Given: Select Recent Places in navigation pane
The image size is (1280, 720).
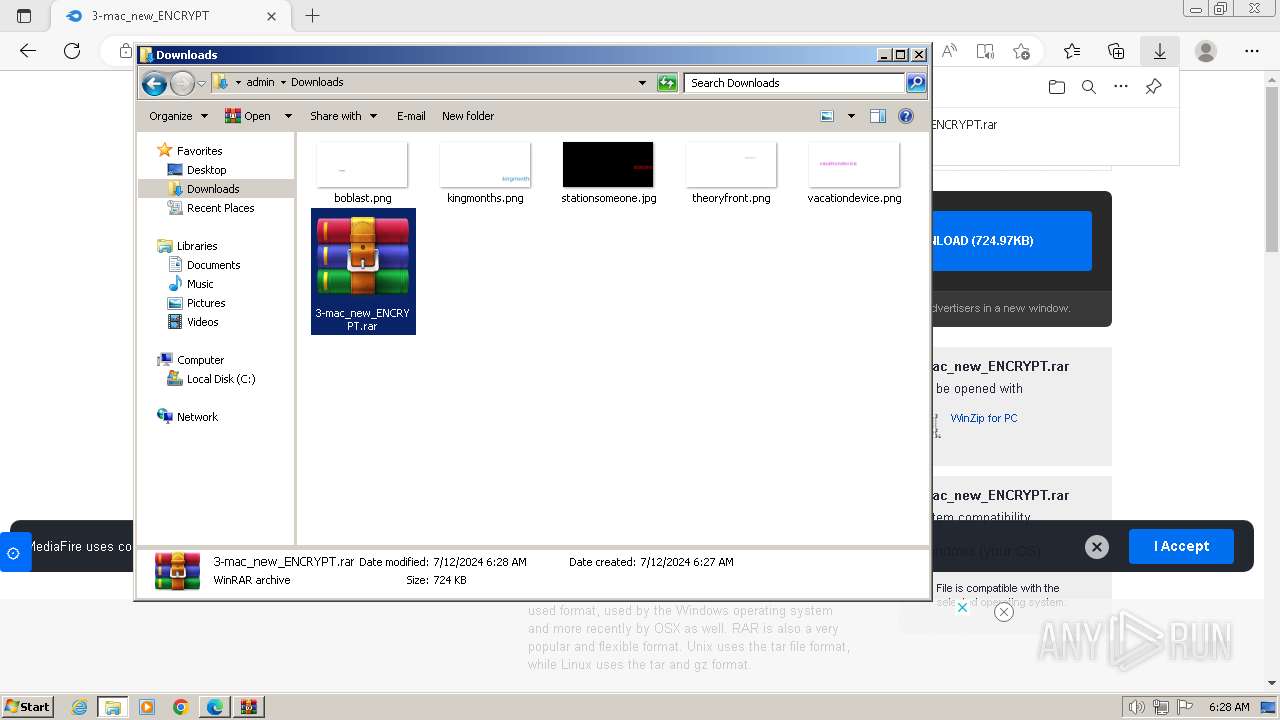Looking at the screenshot, I should 211,208.
